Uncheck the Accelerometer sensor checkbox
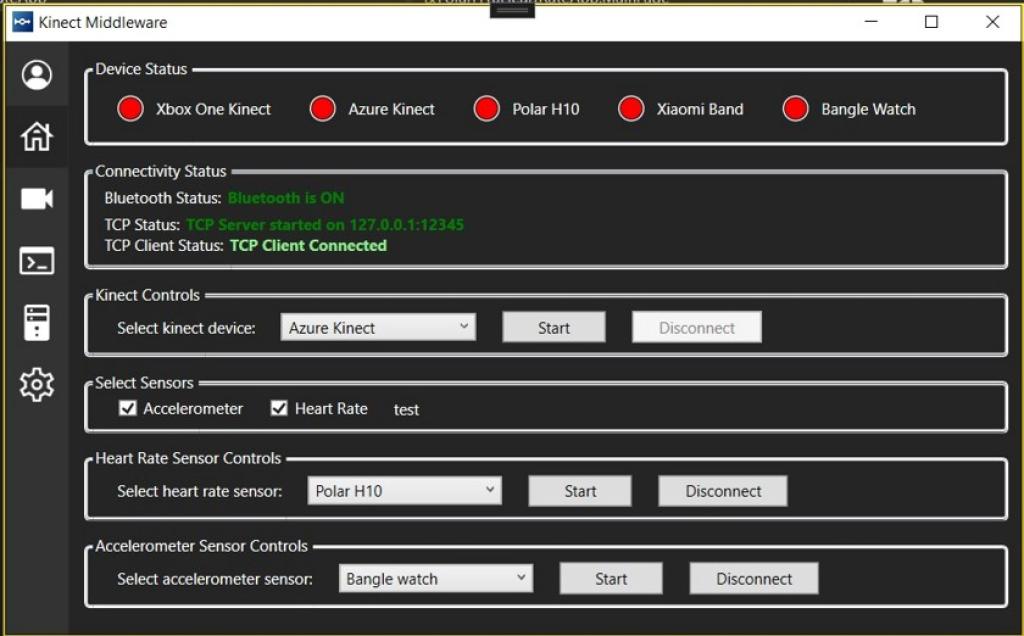The height and width of the screenshot is (636, 1024). pyautogui.click(x=127, y=407)
